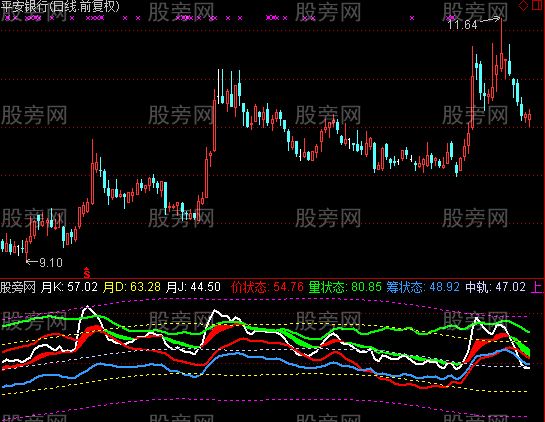Image resolution: width=545 pixels, height=422 pixels.
Task: Select the 11.64 high price label
Action: click(462, 25)
